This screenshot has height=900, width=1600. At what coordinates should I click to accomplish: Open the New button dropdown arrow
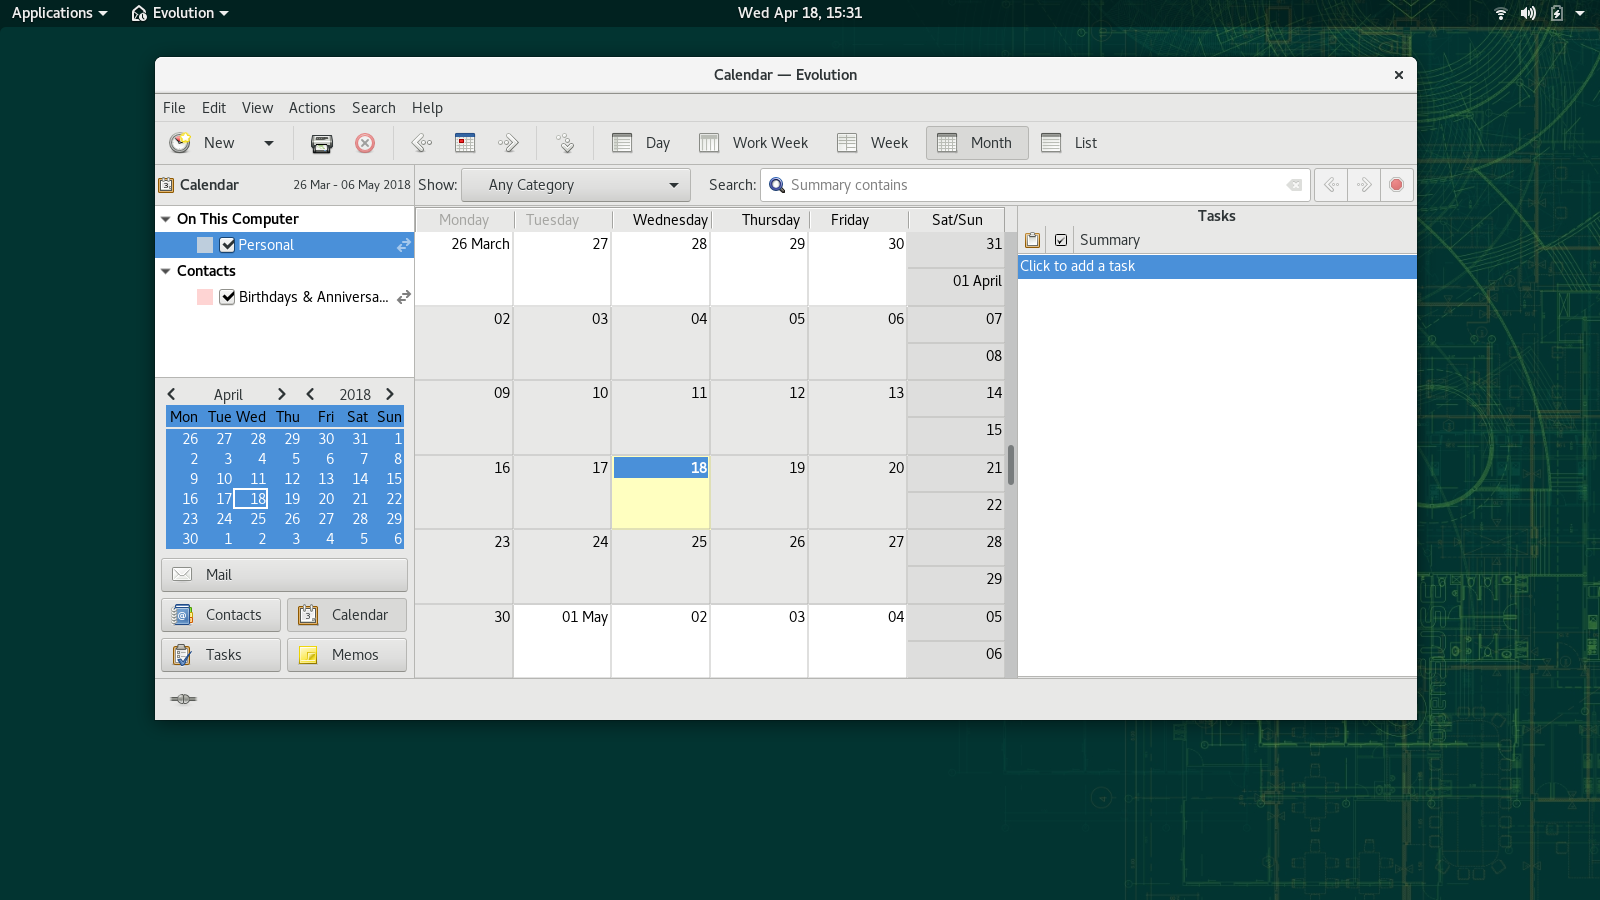pos(268,143)
